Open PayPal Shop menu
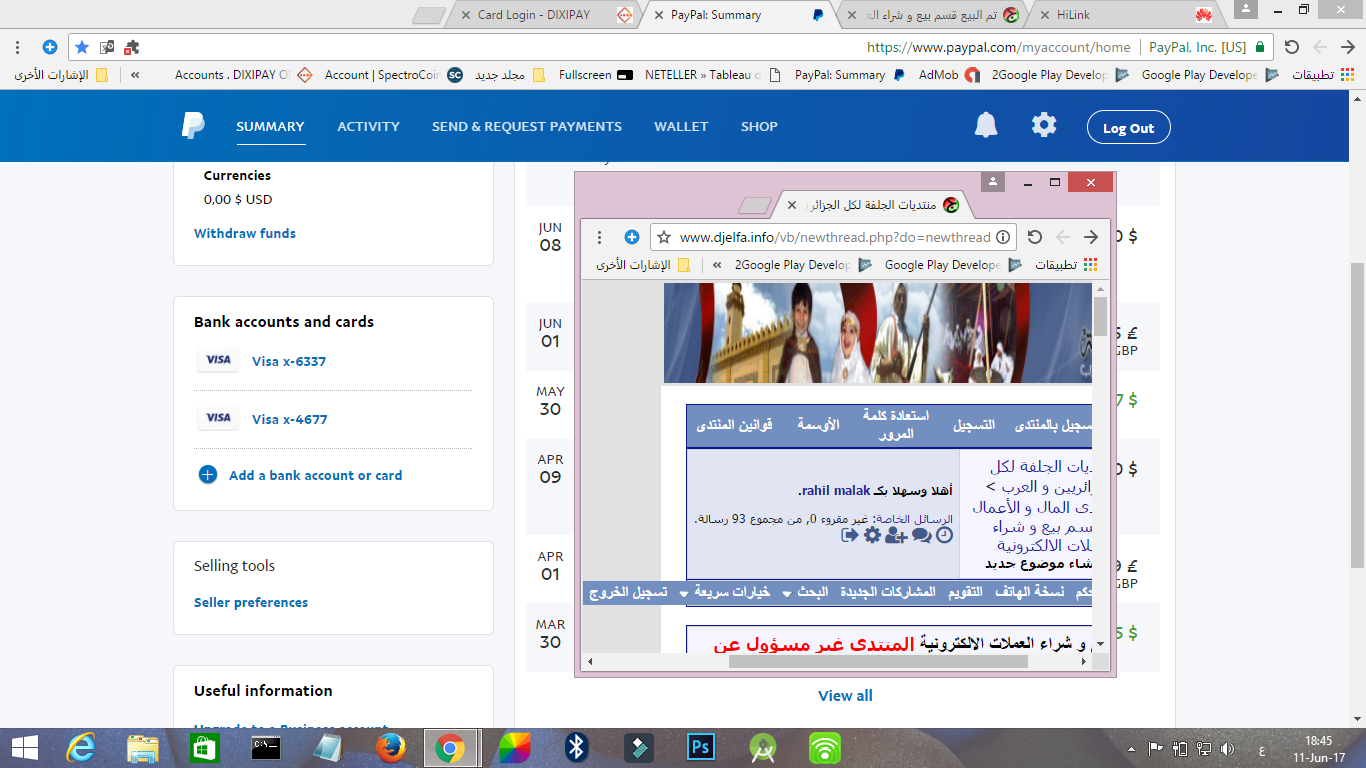This screenshot has width=1366, height=768. point(759,126)
